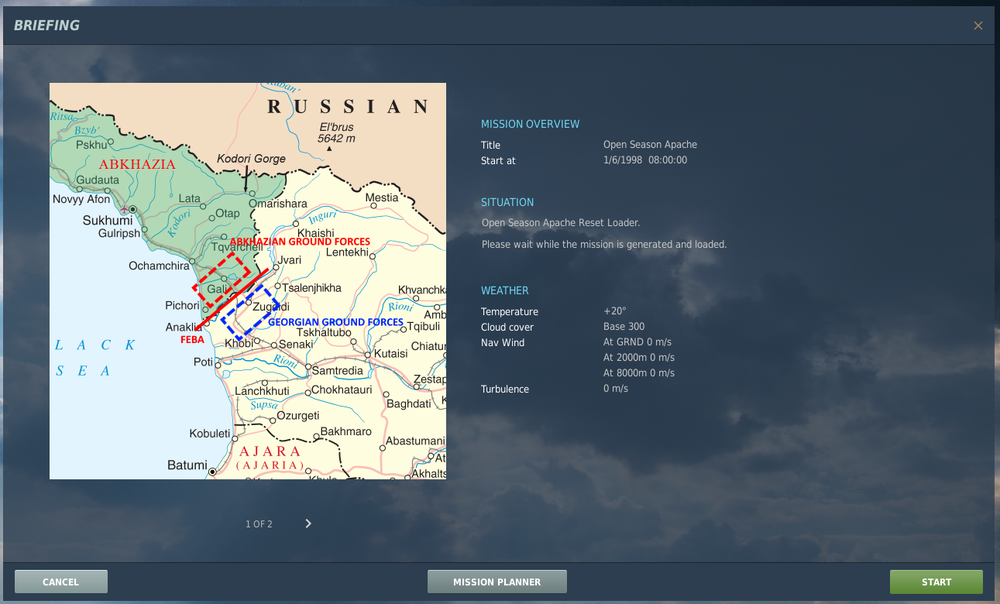1000x604 pixels.
Task: Select the 1 OF 2 page indicator
Action: 259,524
